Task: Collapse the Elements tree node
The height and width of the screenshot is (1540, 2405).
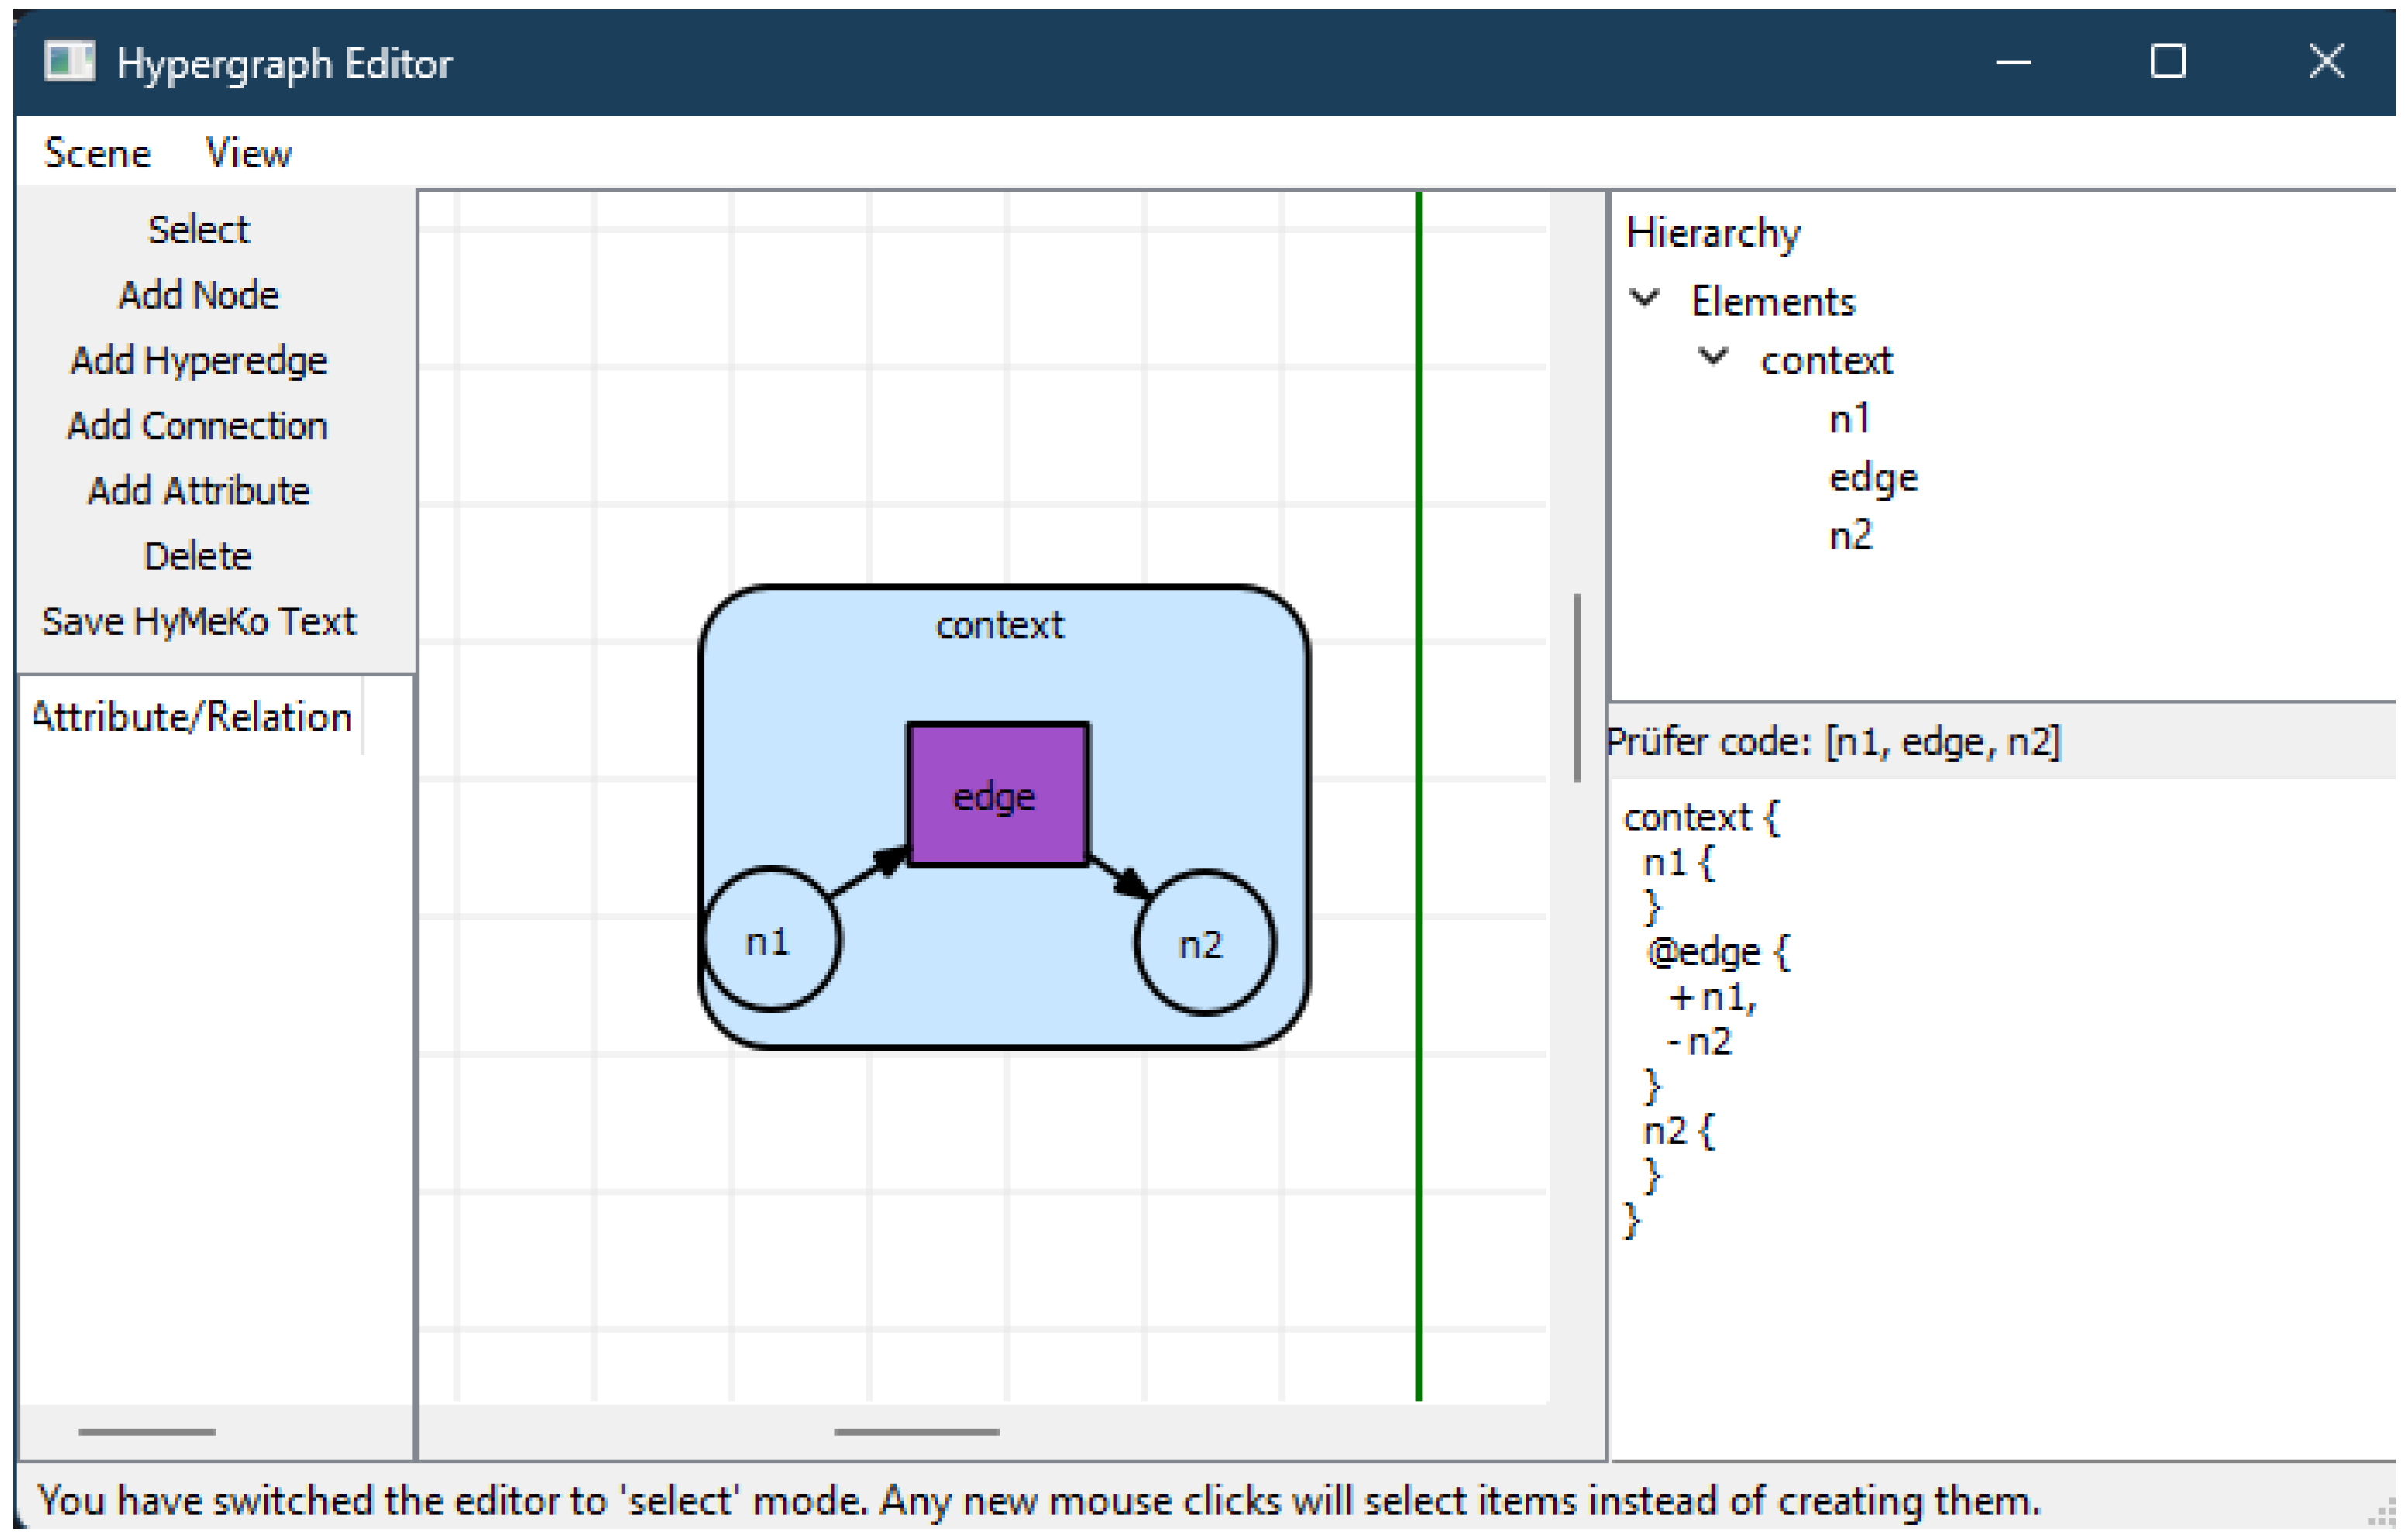Action: (x=1645, y=298)
